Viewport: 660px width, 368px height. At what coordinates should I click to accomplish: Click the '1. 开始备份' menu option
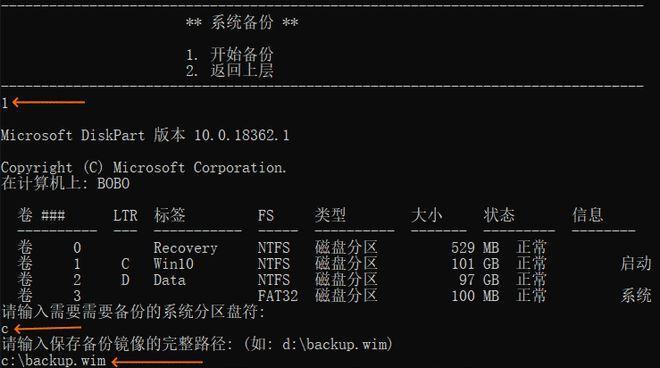pos(229,54)
